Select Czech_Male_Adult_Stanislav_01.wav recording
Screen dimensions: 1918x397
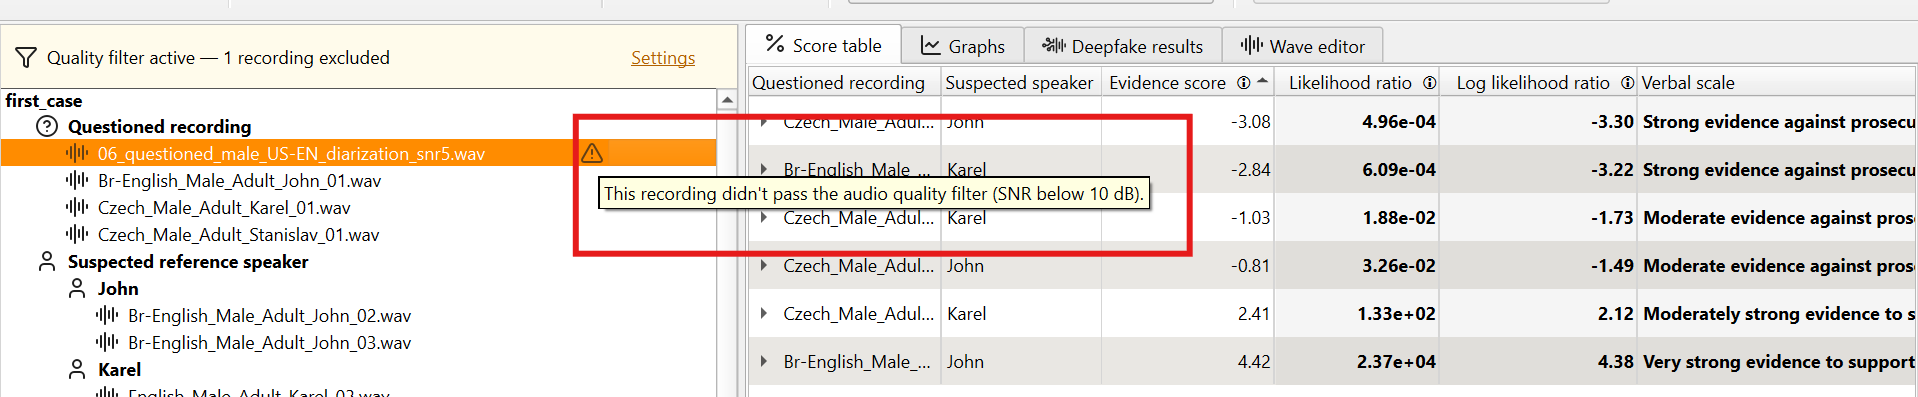coord(239,234)
